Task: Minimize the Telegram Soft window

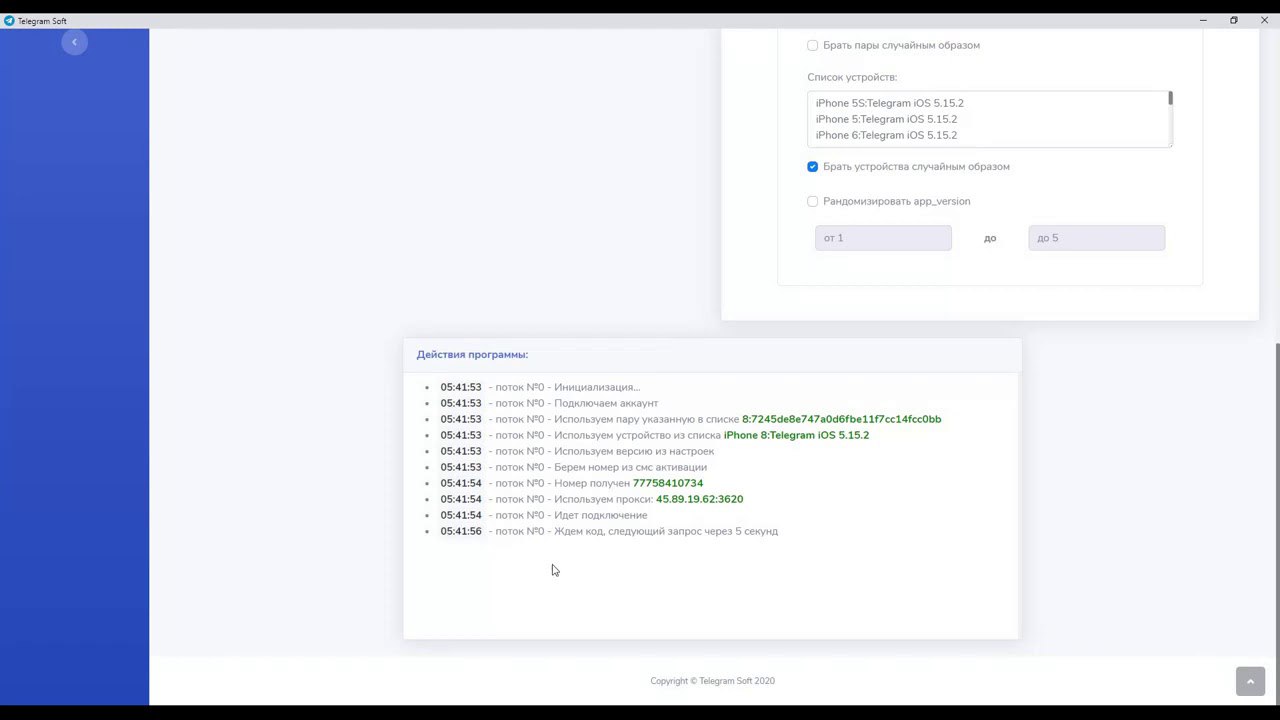Action: point(1203,20)
